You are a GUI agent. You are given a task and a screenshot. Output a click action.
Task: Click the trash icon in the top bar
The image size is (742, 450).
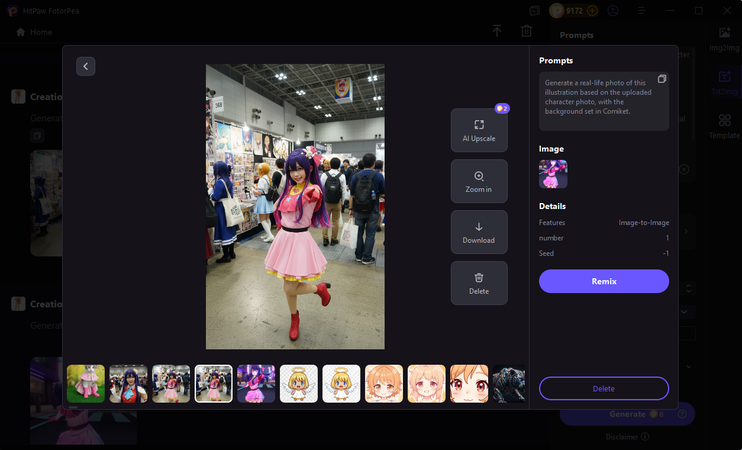[x=526, y=31]
